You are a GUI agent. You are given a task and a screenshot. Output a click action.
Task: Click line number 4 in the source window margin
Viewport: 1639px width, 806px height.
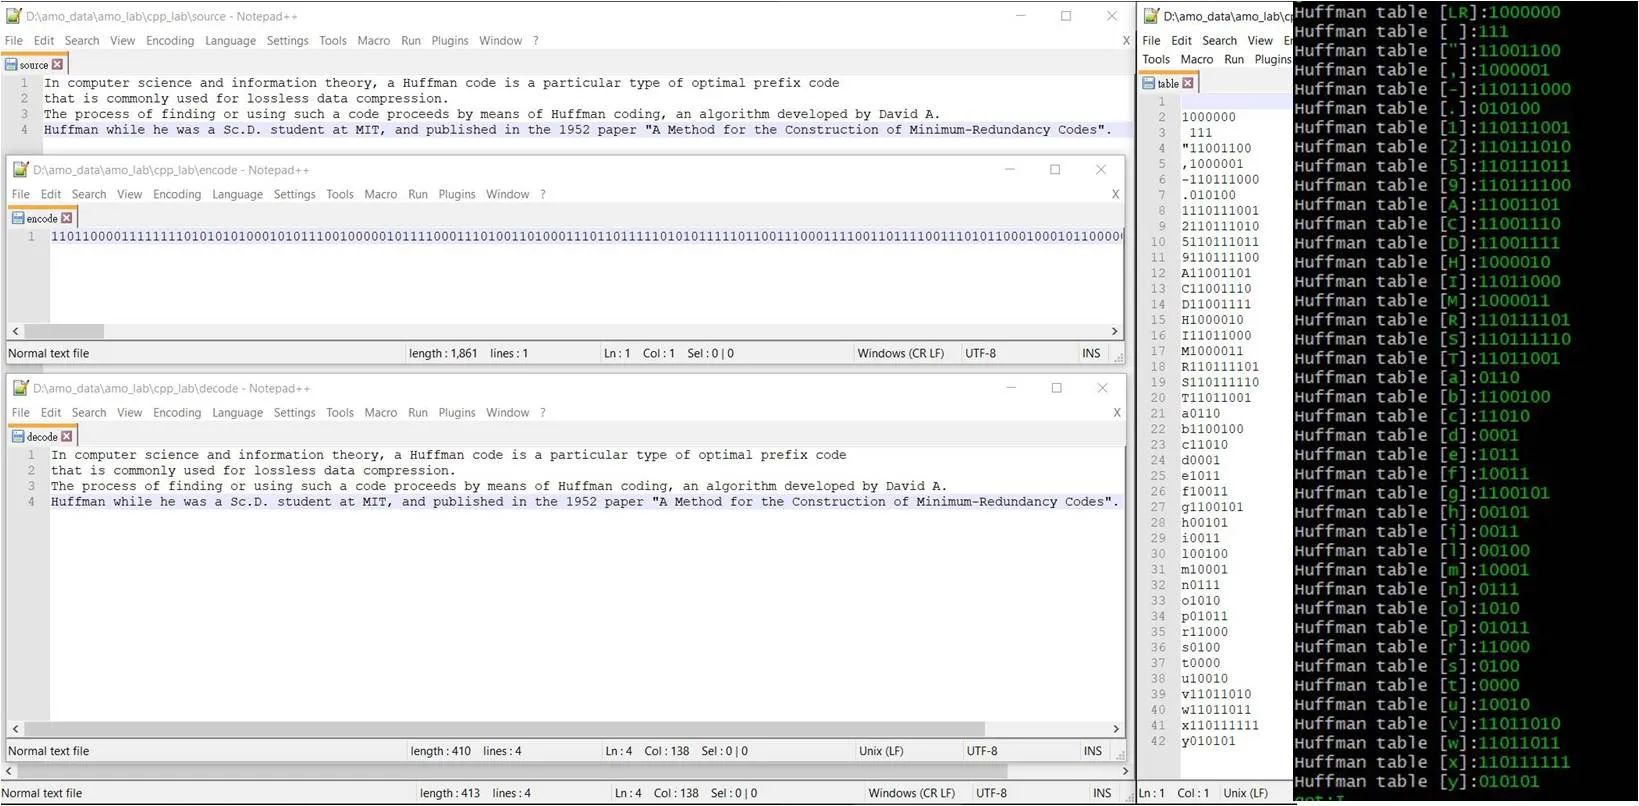coord(25,130)
